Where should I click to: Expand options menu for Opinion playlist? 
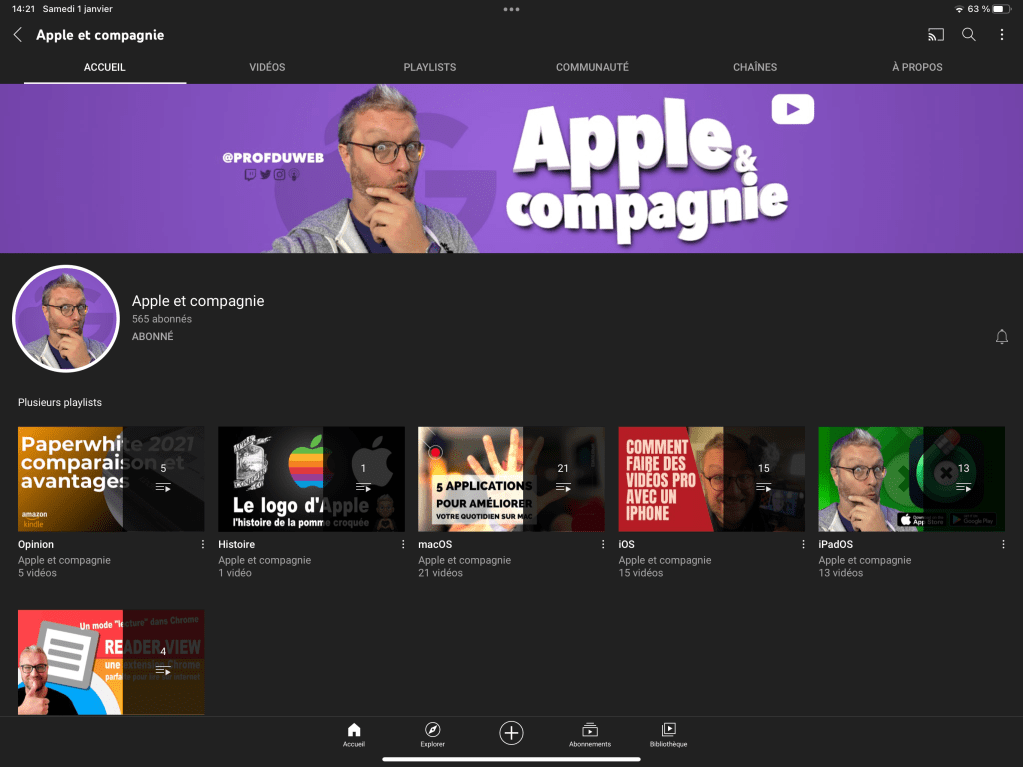[203, 545]
